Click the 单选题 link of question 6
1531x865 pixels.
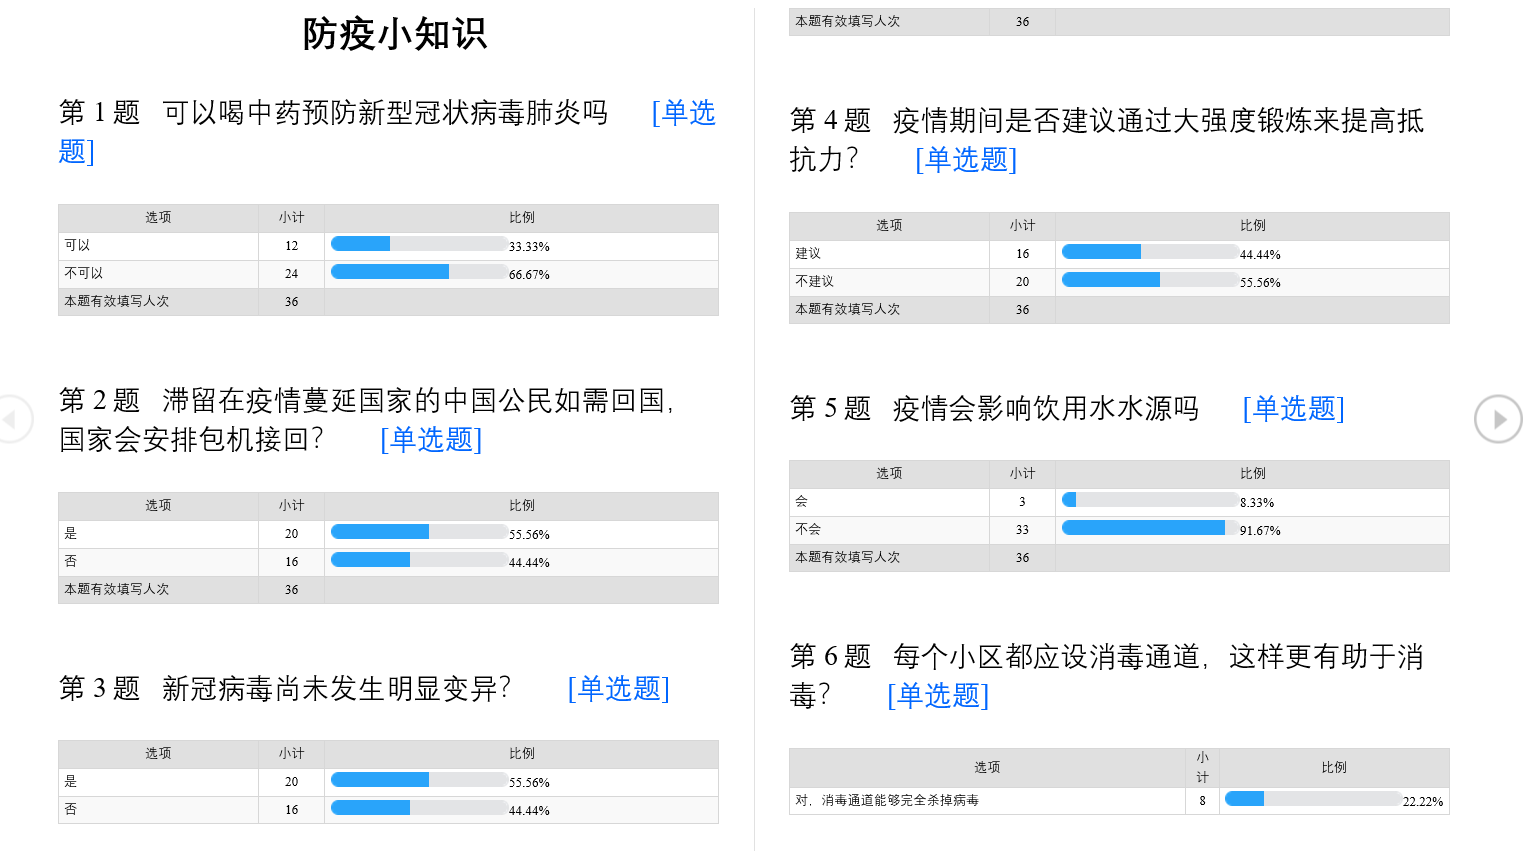(x=938, y=695)
